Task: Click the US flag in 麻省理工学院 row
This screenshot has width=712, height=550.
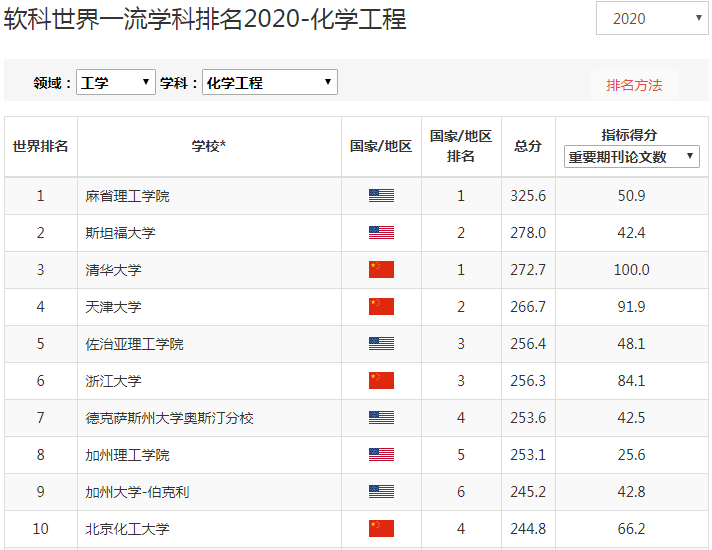Action: click(x=381, y=196)
